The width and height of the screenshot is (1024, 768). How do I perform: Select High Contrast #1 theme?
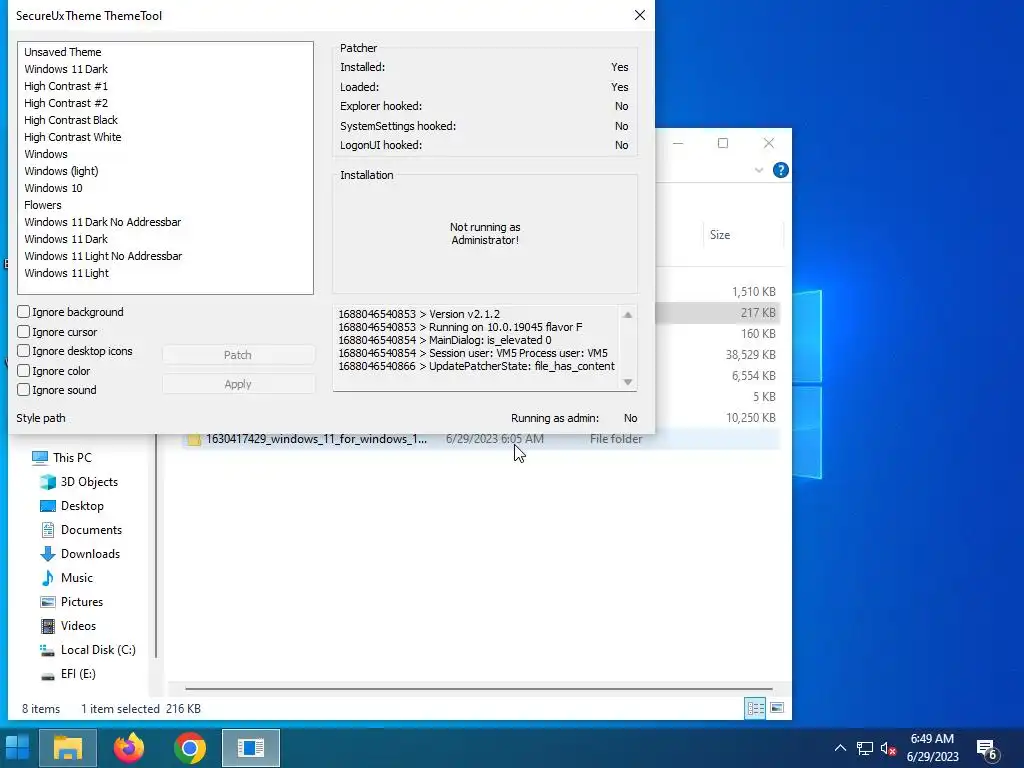point(66,86)
